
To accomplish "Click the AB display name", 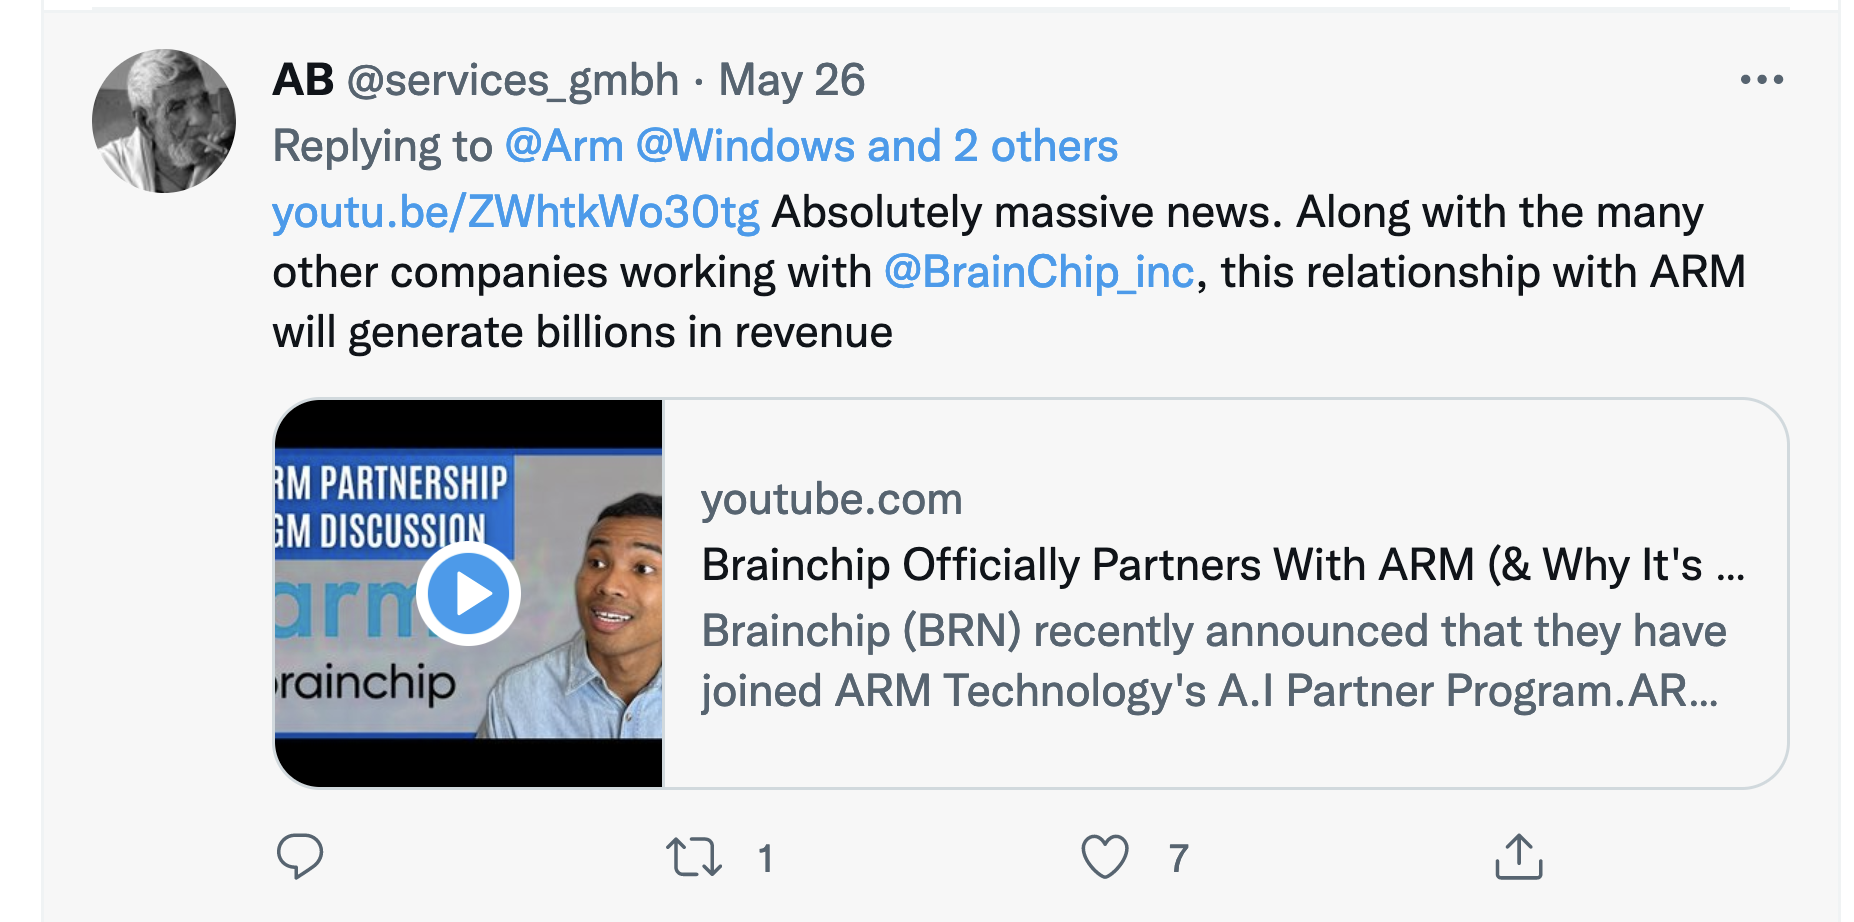I will pyautogui.click(x=303, y=80).
